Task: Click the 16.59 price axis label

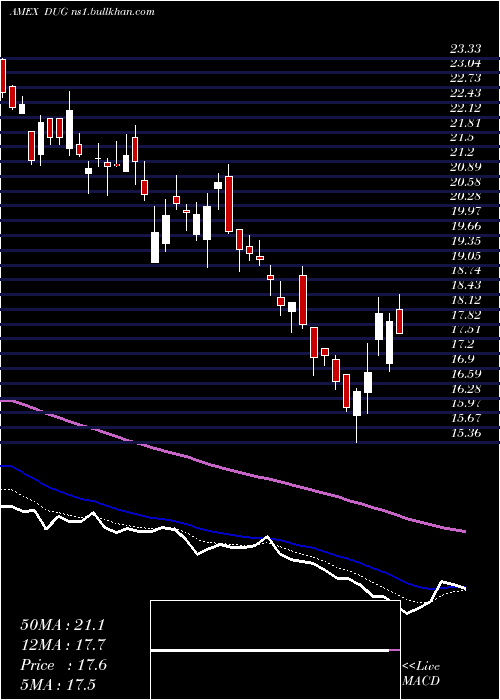Action: click(466, 374)
